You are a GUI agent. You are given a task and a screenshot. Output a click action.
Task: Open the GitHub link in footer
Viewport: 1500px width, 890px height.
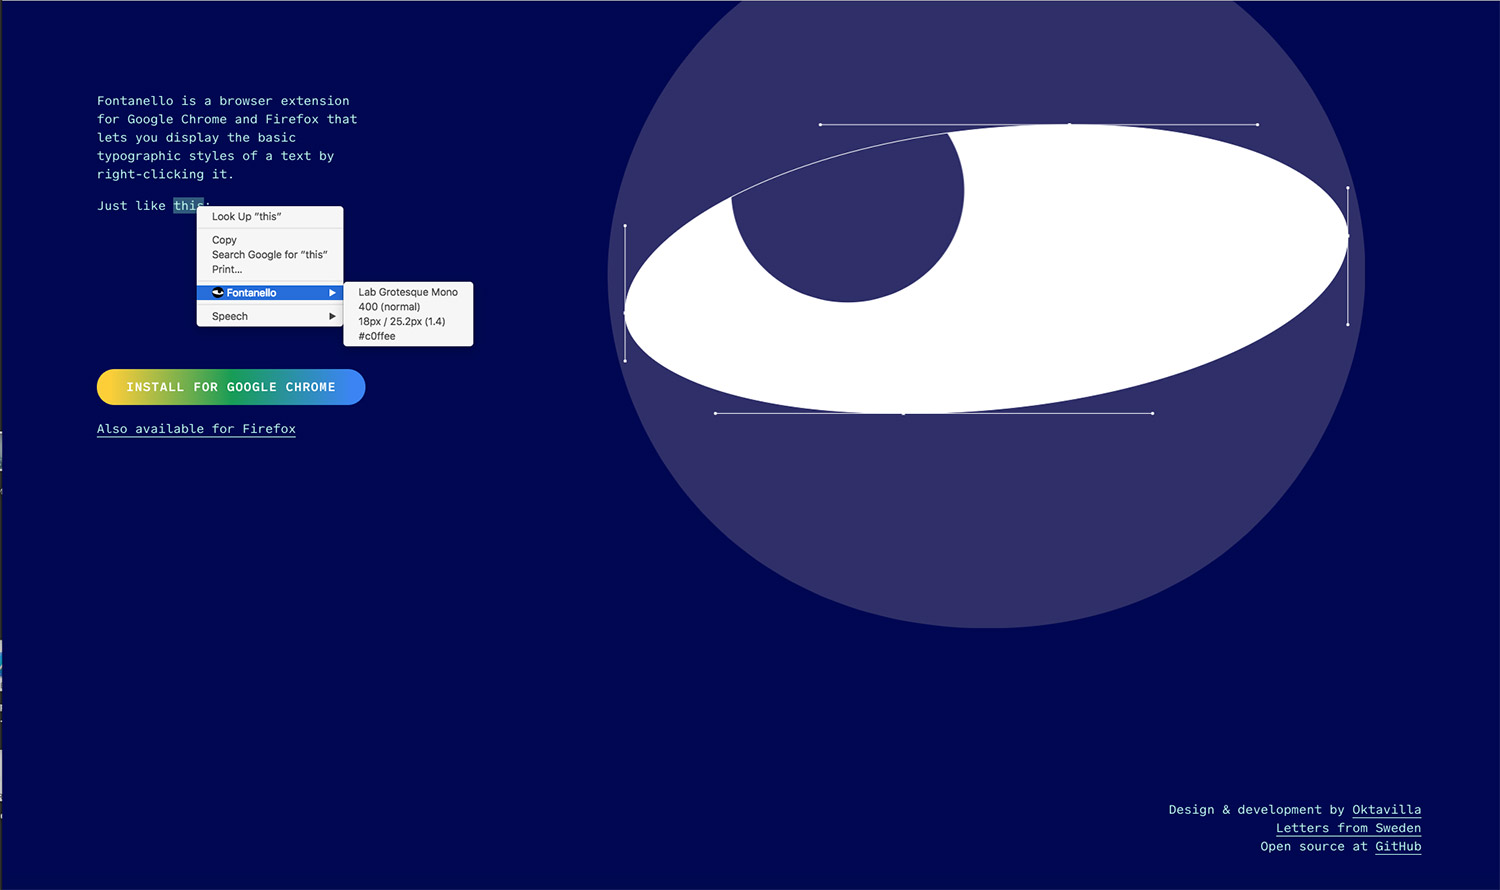pyautogui.click(x=1398, y=847)
